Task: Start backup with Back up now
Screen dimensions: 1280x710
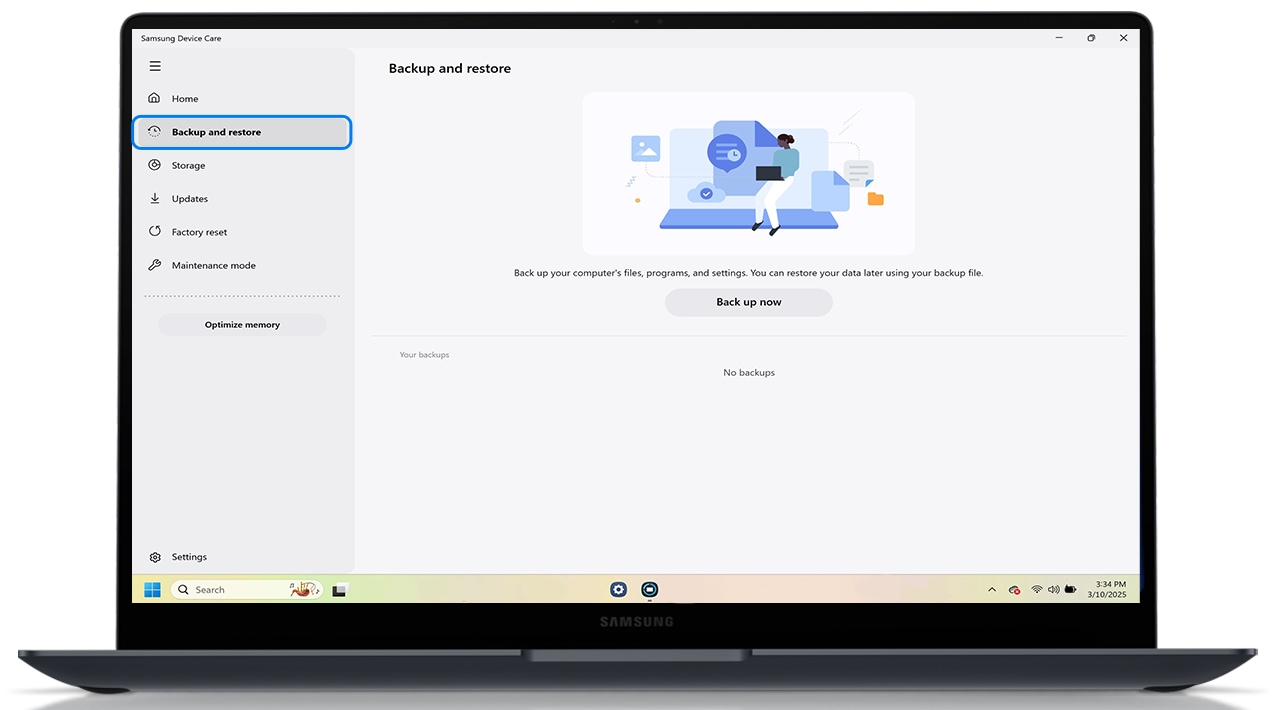Action: [749, 302]
